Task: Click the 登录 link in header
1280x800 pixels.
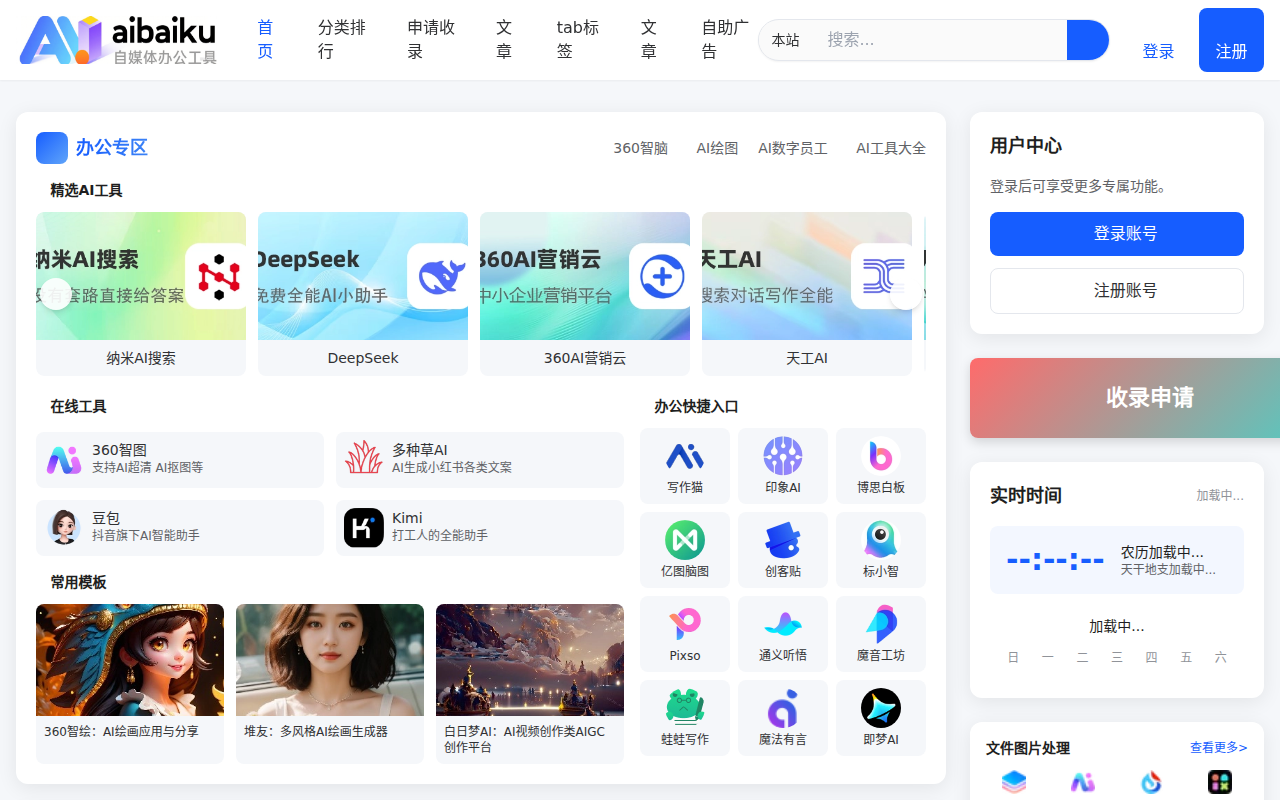Action: coord(1158,51)
